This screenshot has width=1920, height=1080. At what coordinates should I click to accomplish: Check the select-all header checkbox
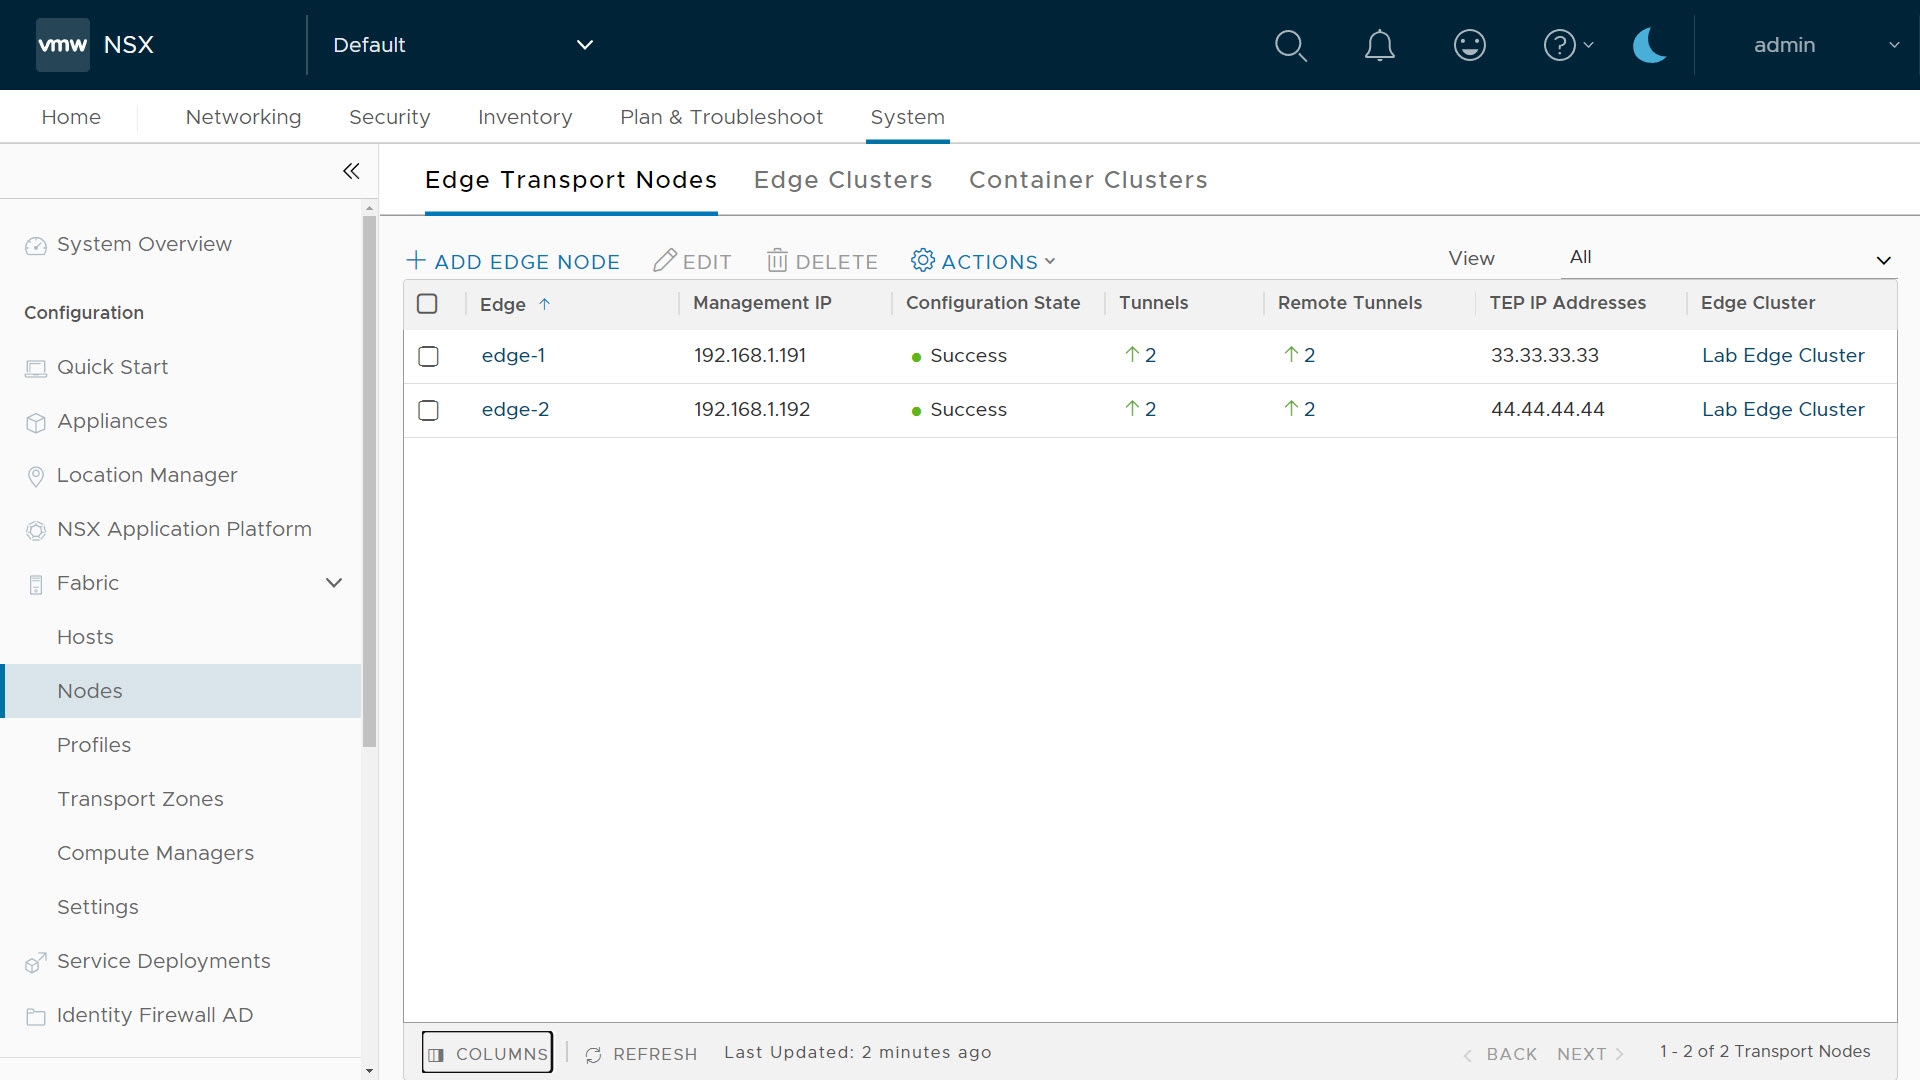coord(427,304)
